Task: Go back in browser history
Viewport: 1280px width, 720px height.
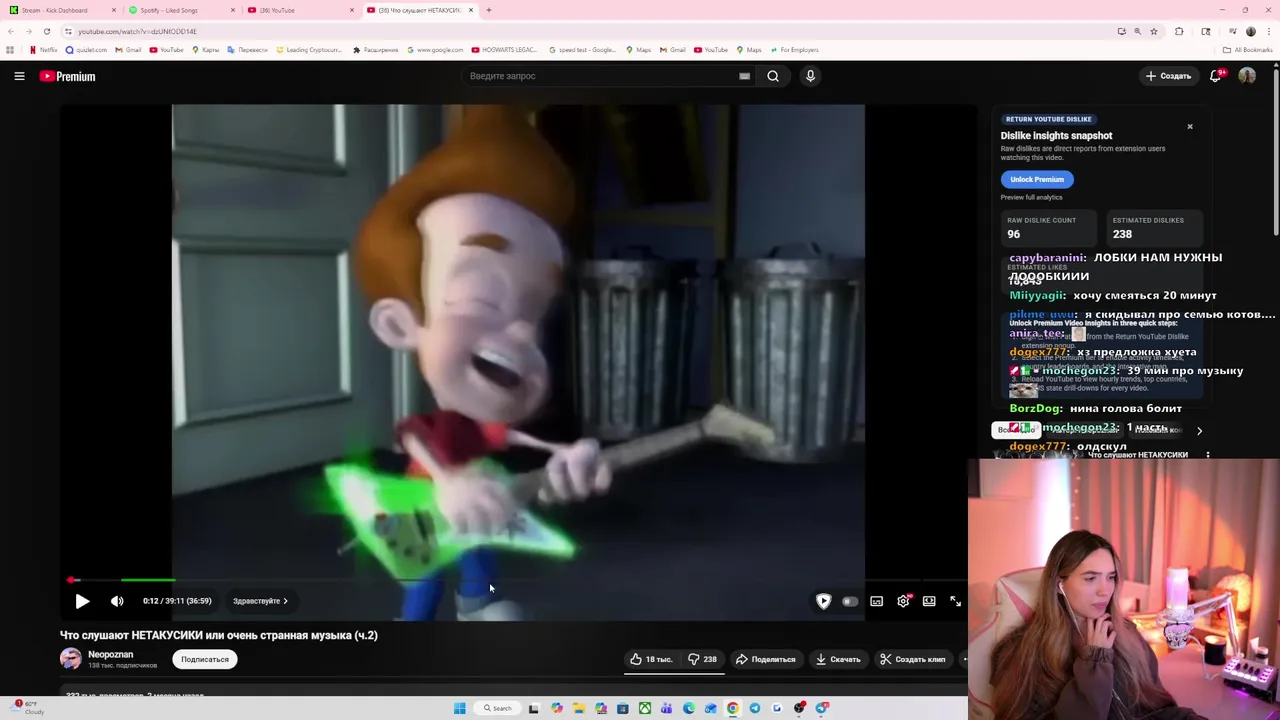Action: click(x=11, y=31)
